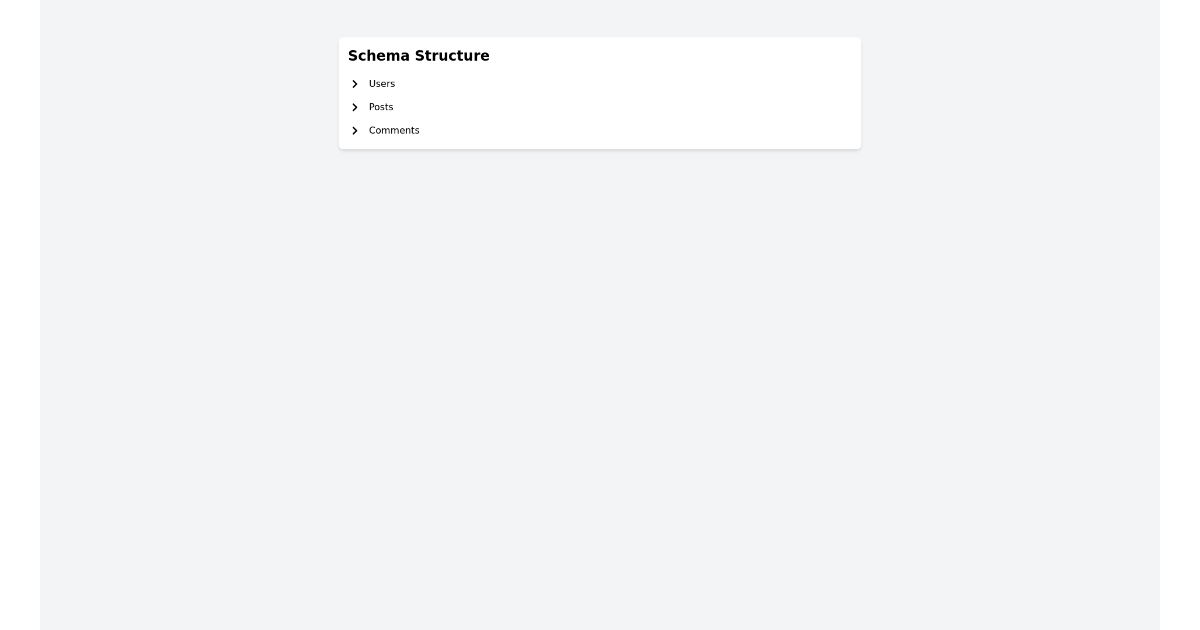Click the Schema Structure heading

419,56
